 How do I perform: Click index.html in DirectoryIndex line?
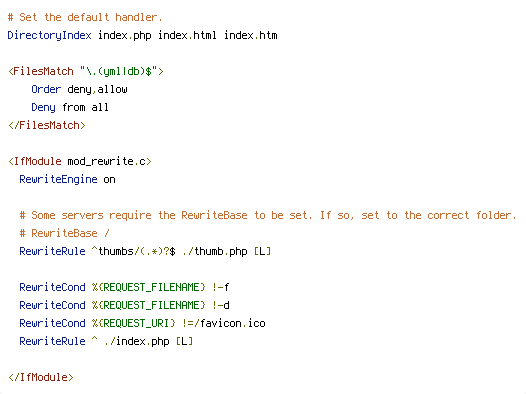[x=187, y=36]
